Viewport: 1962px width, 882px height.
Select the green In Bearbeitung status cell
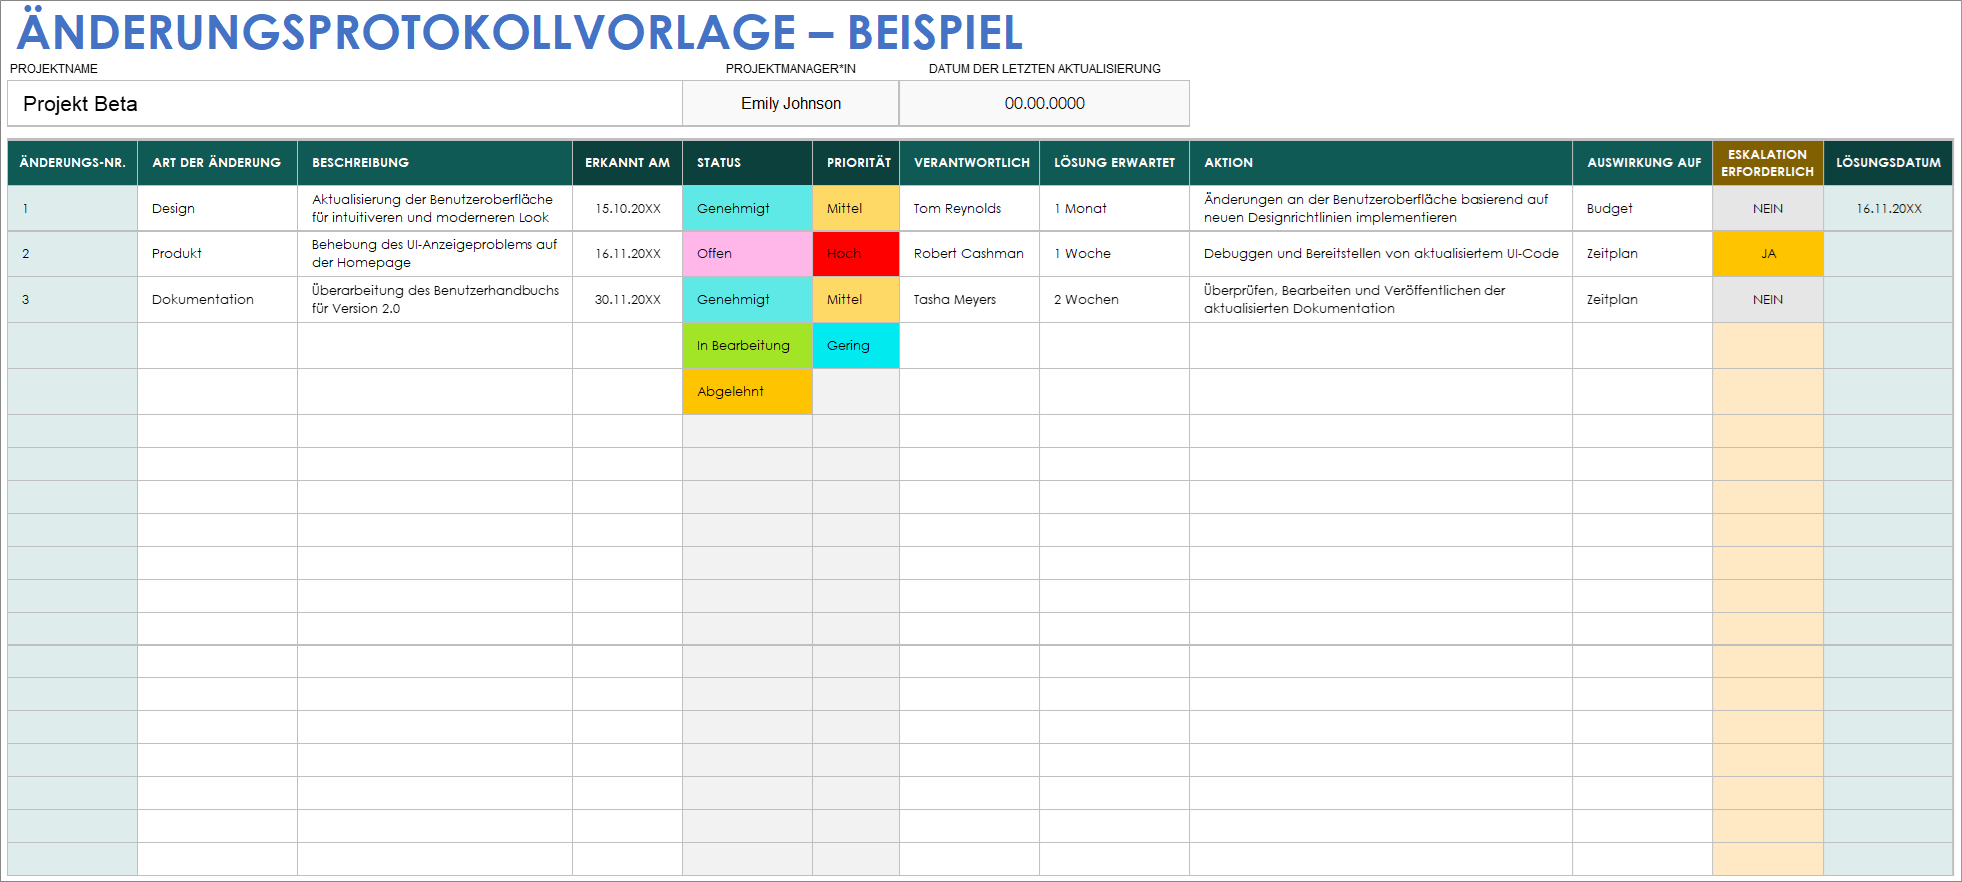coord(747,346)
